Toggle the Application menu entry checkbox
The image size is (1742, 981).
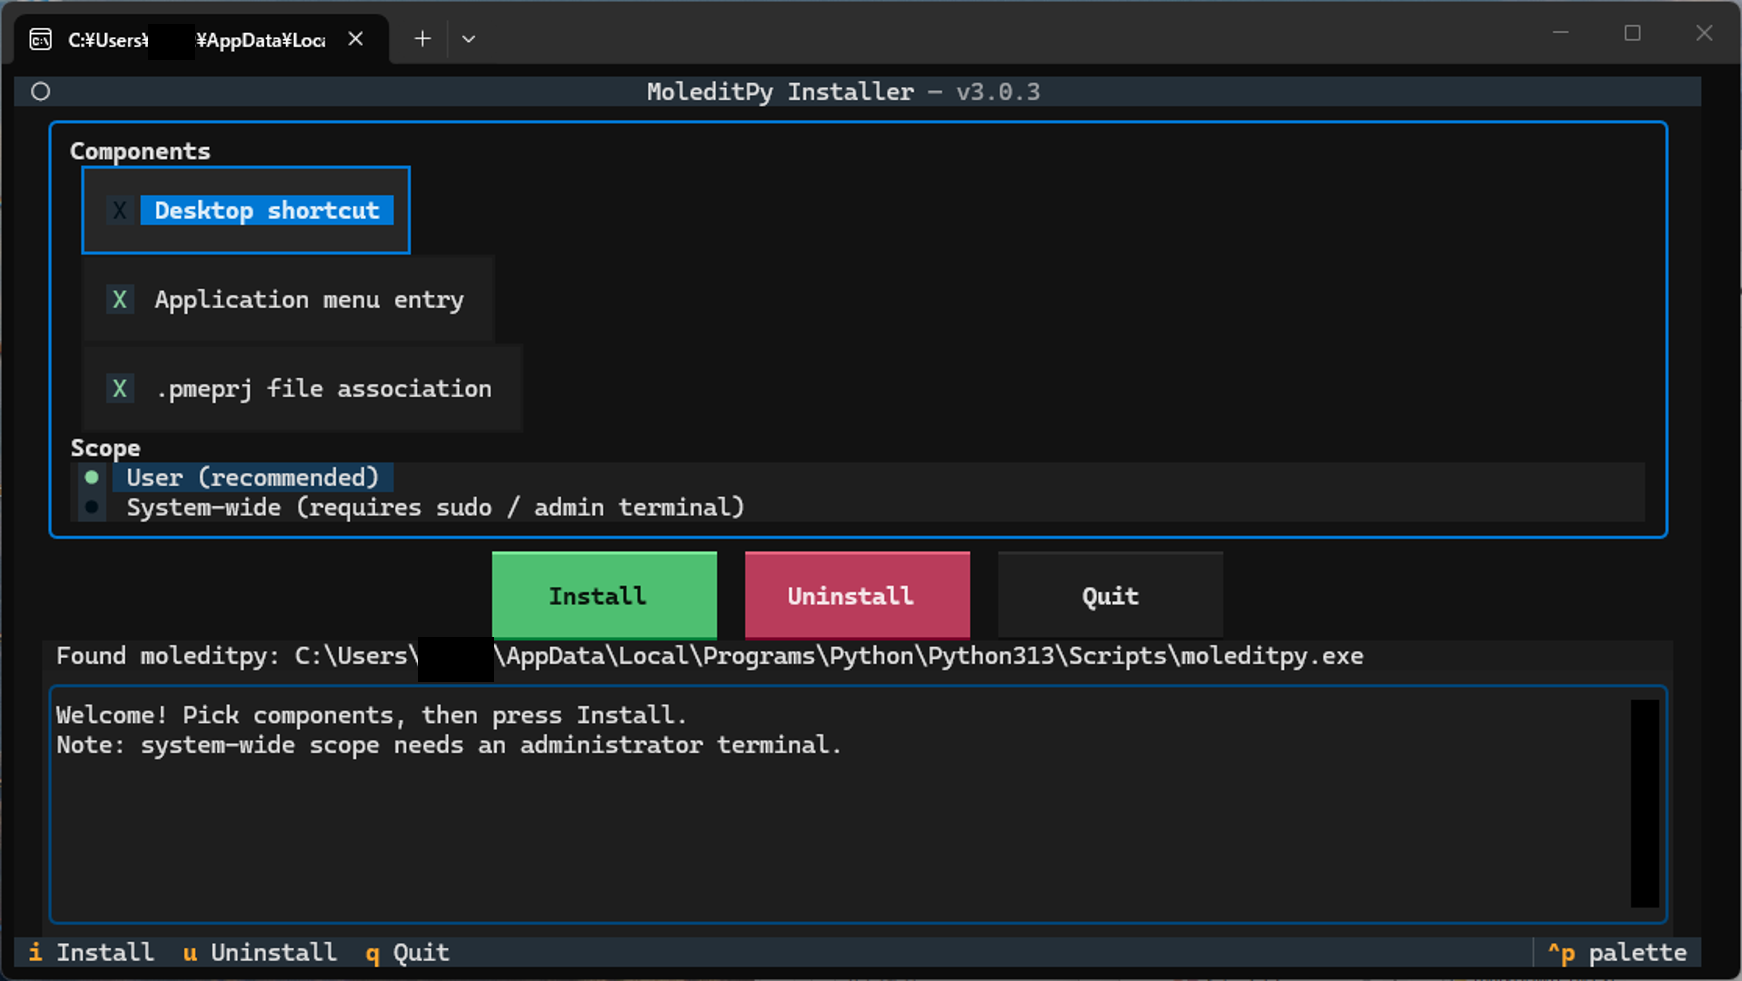pyautogui.click(x=288, y=299)
